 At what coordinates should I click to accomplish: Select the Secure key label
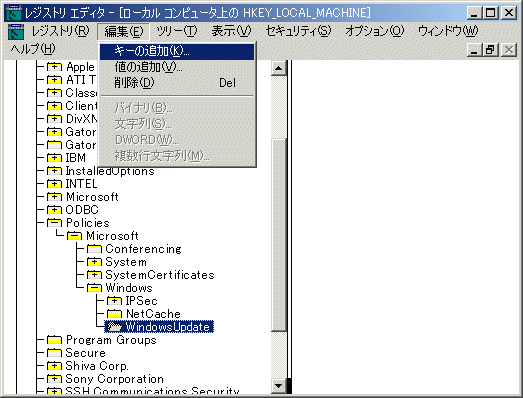pyautogui.click(x=85, y=353)
